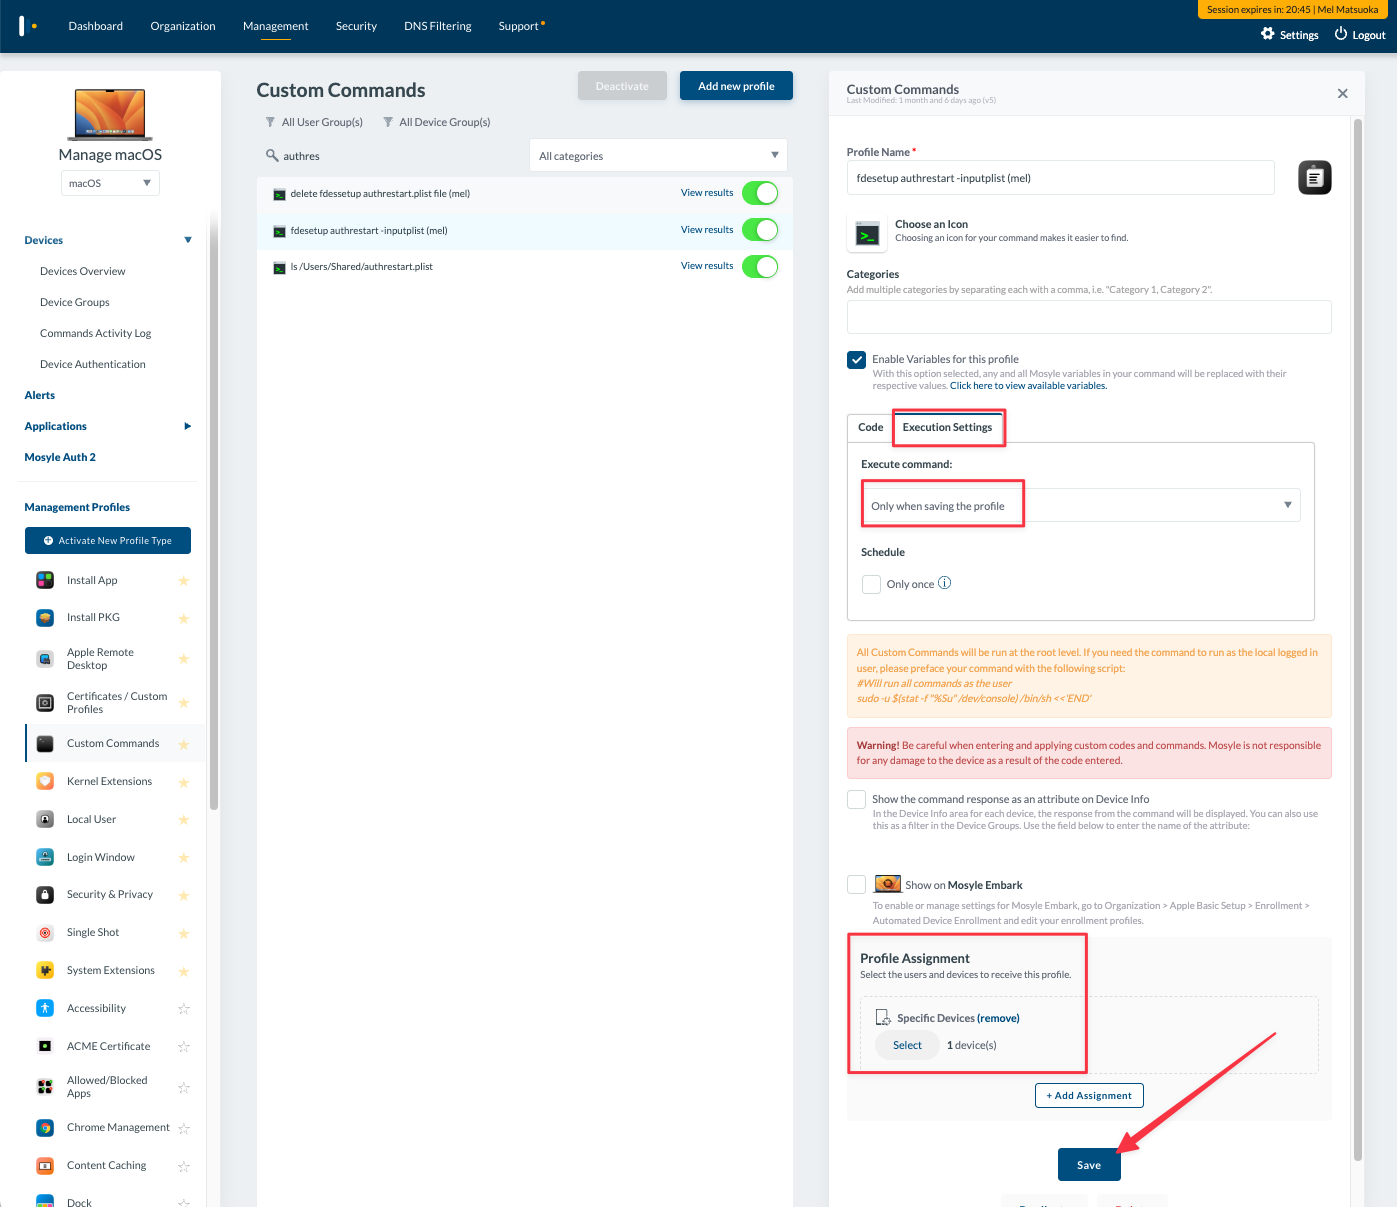This screenshot has height=1207, width=1397.
Task: Click the Save button
Action: (x=1089, y=1165)
